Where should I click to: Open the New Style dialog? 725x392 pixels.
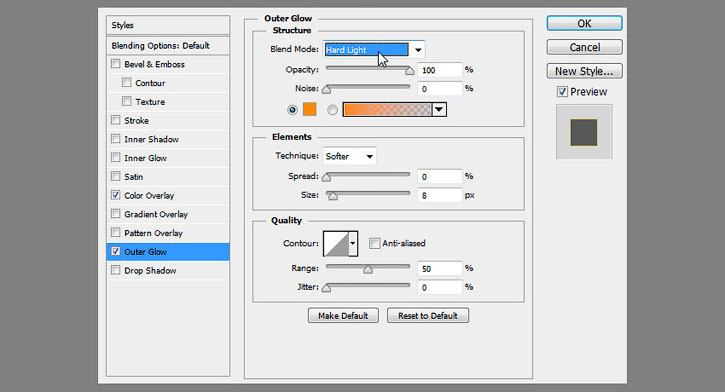click(584, 71)
